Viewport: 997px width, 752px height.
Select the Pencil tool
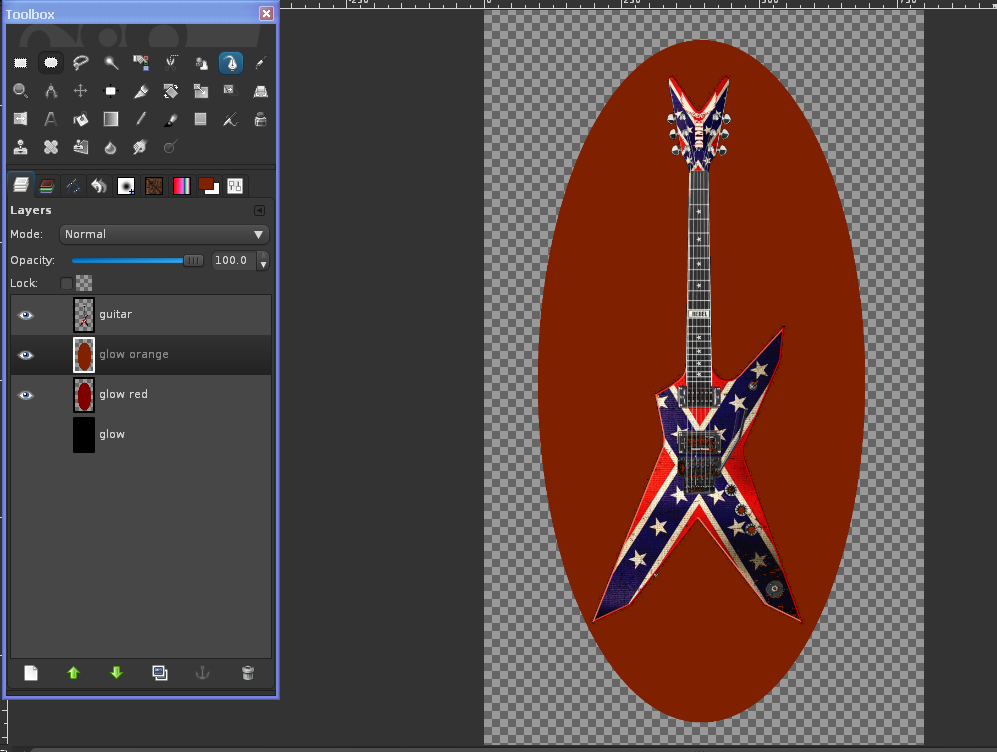tap(141, 119)
